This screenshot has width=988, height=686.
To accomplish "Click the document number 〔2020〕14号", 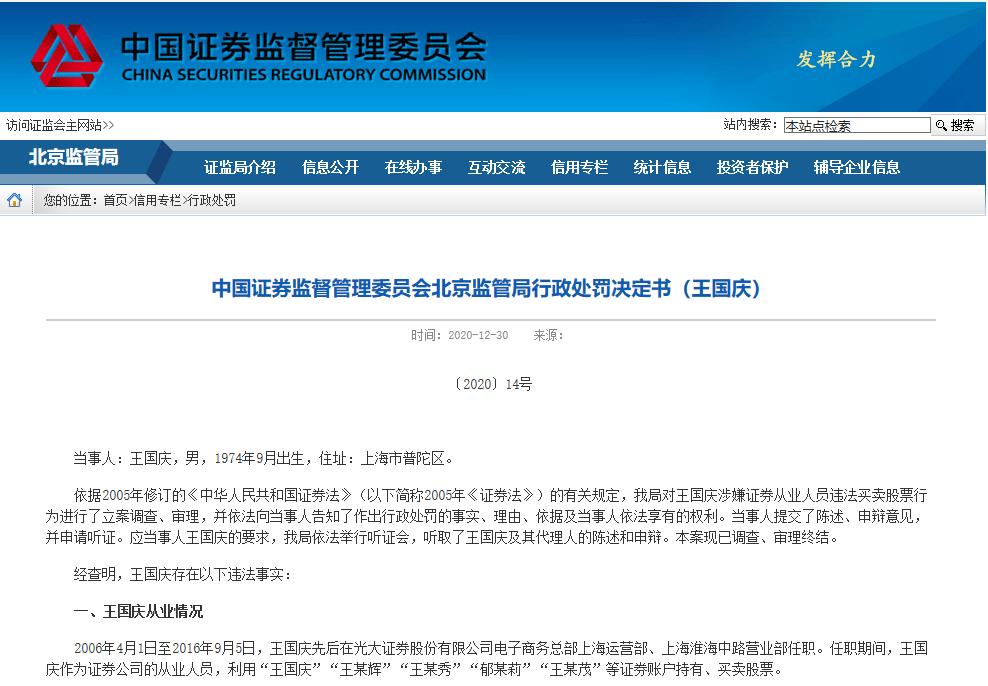I will click(493, 384).
